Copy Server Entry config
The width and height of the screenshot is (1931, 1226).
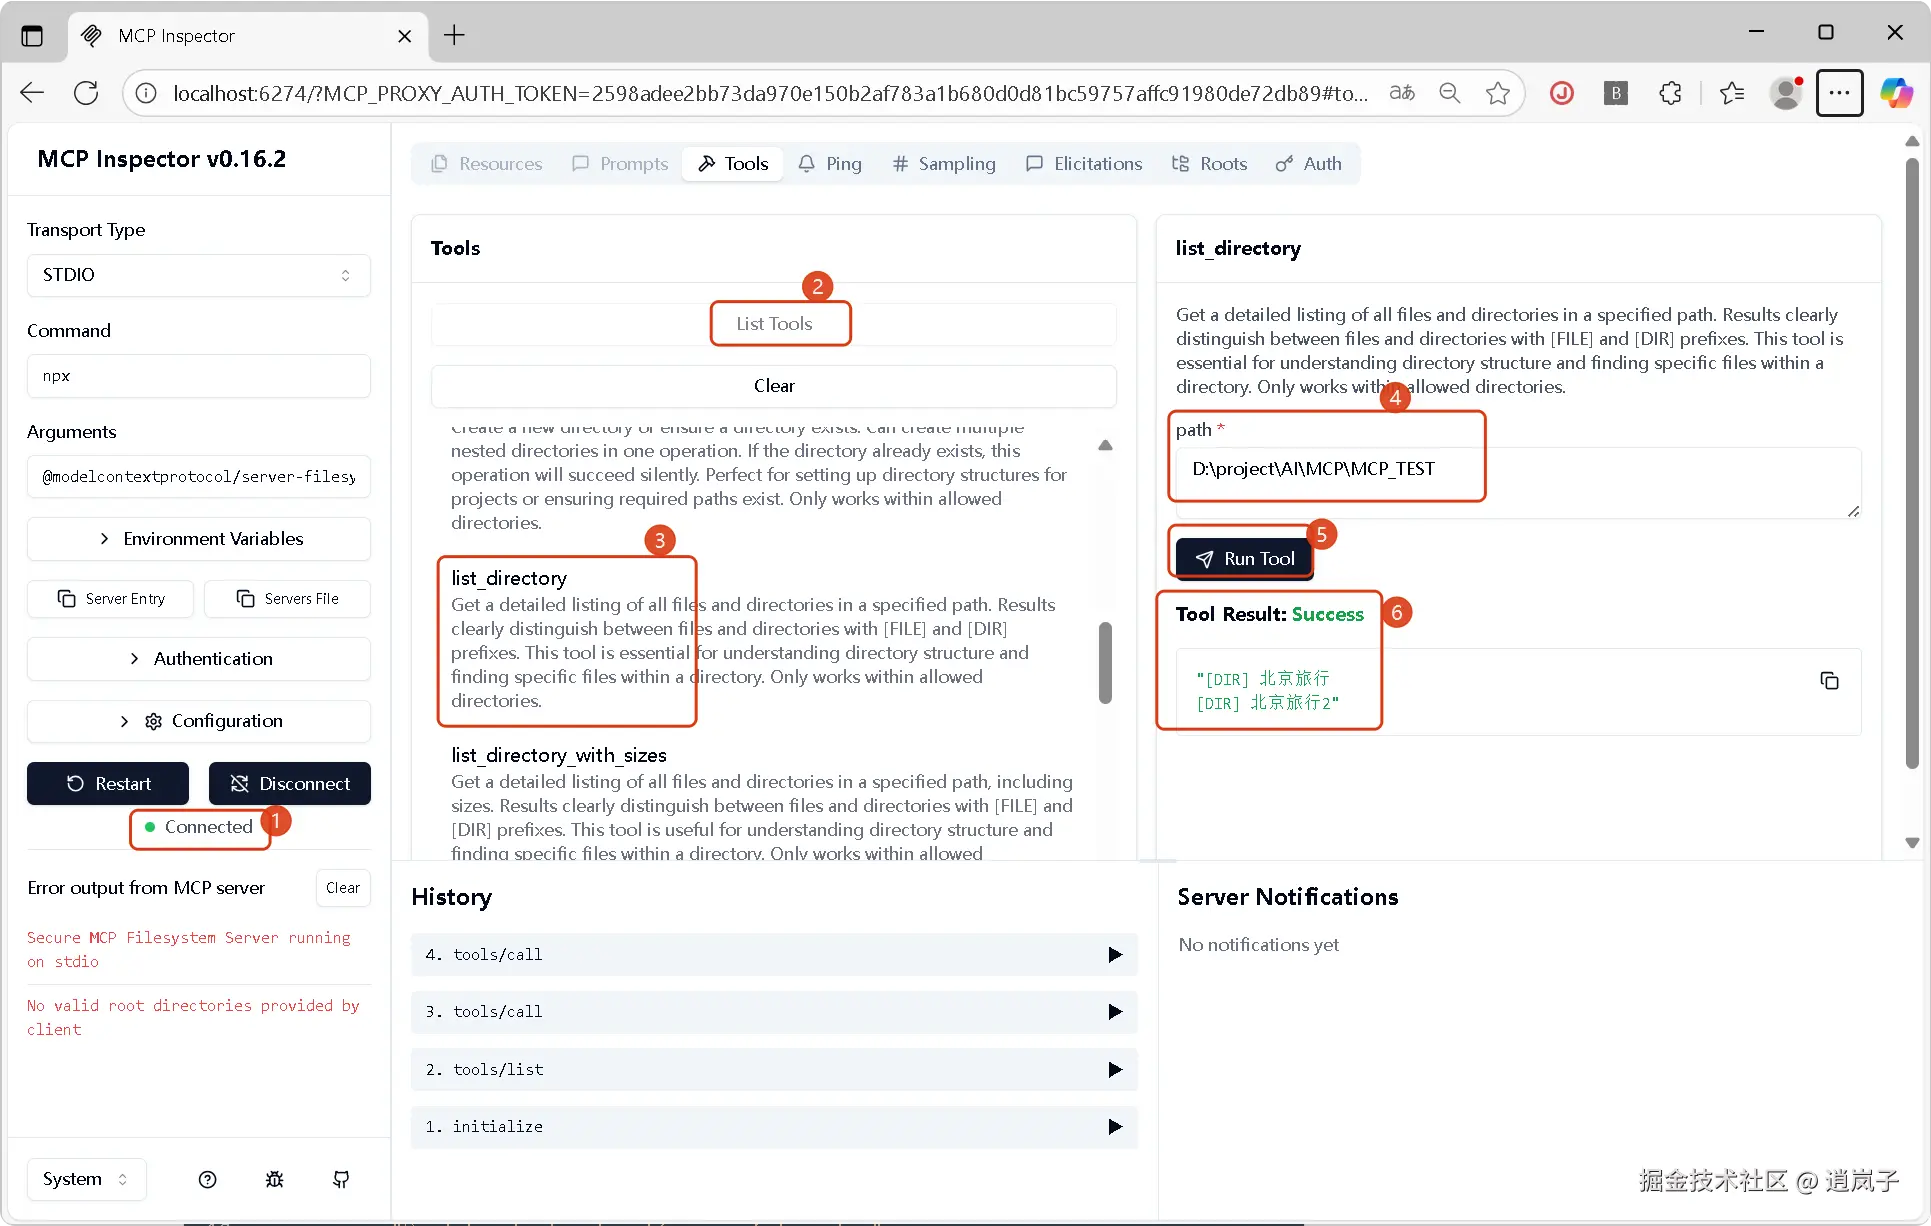[111, 598]
